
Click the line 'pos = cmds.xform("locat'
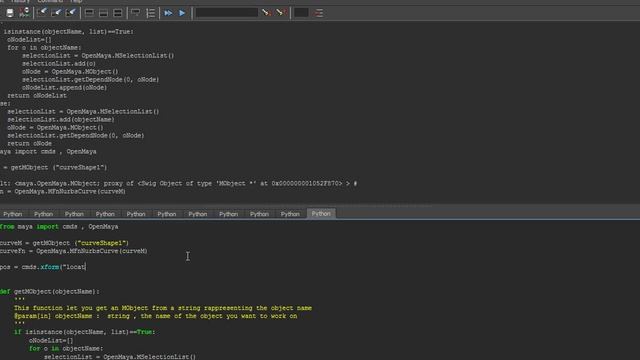coord(43,267)
